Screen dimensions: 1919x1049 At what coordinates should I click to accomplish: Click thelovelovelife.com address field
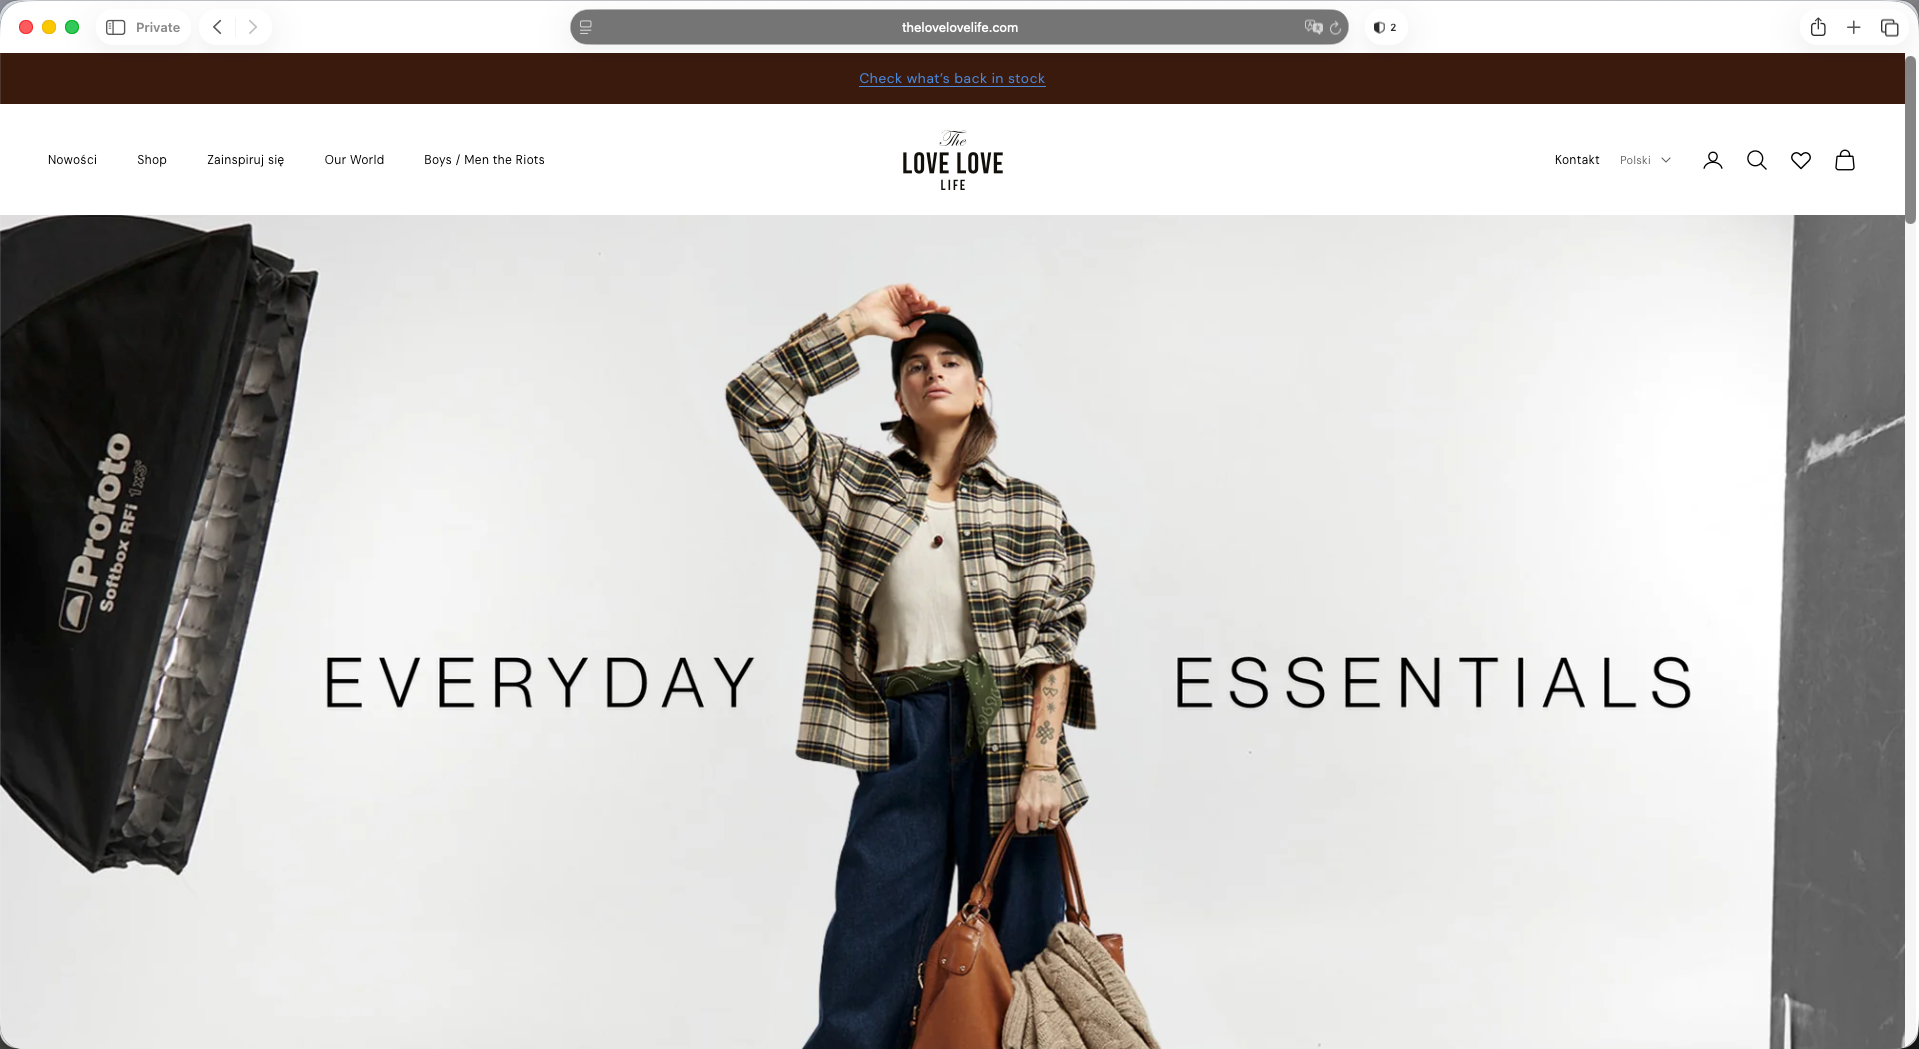click(x=959, y=27)
